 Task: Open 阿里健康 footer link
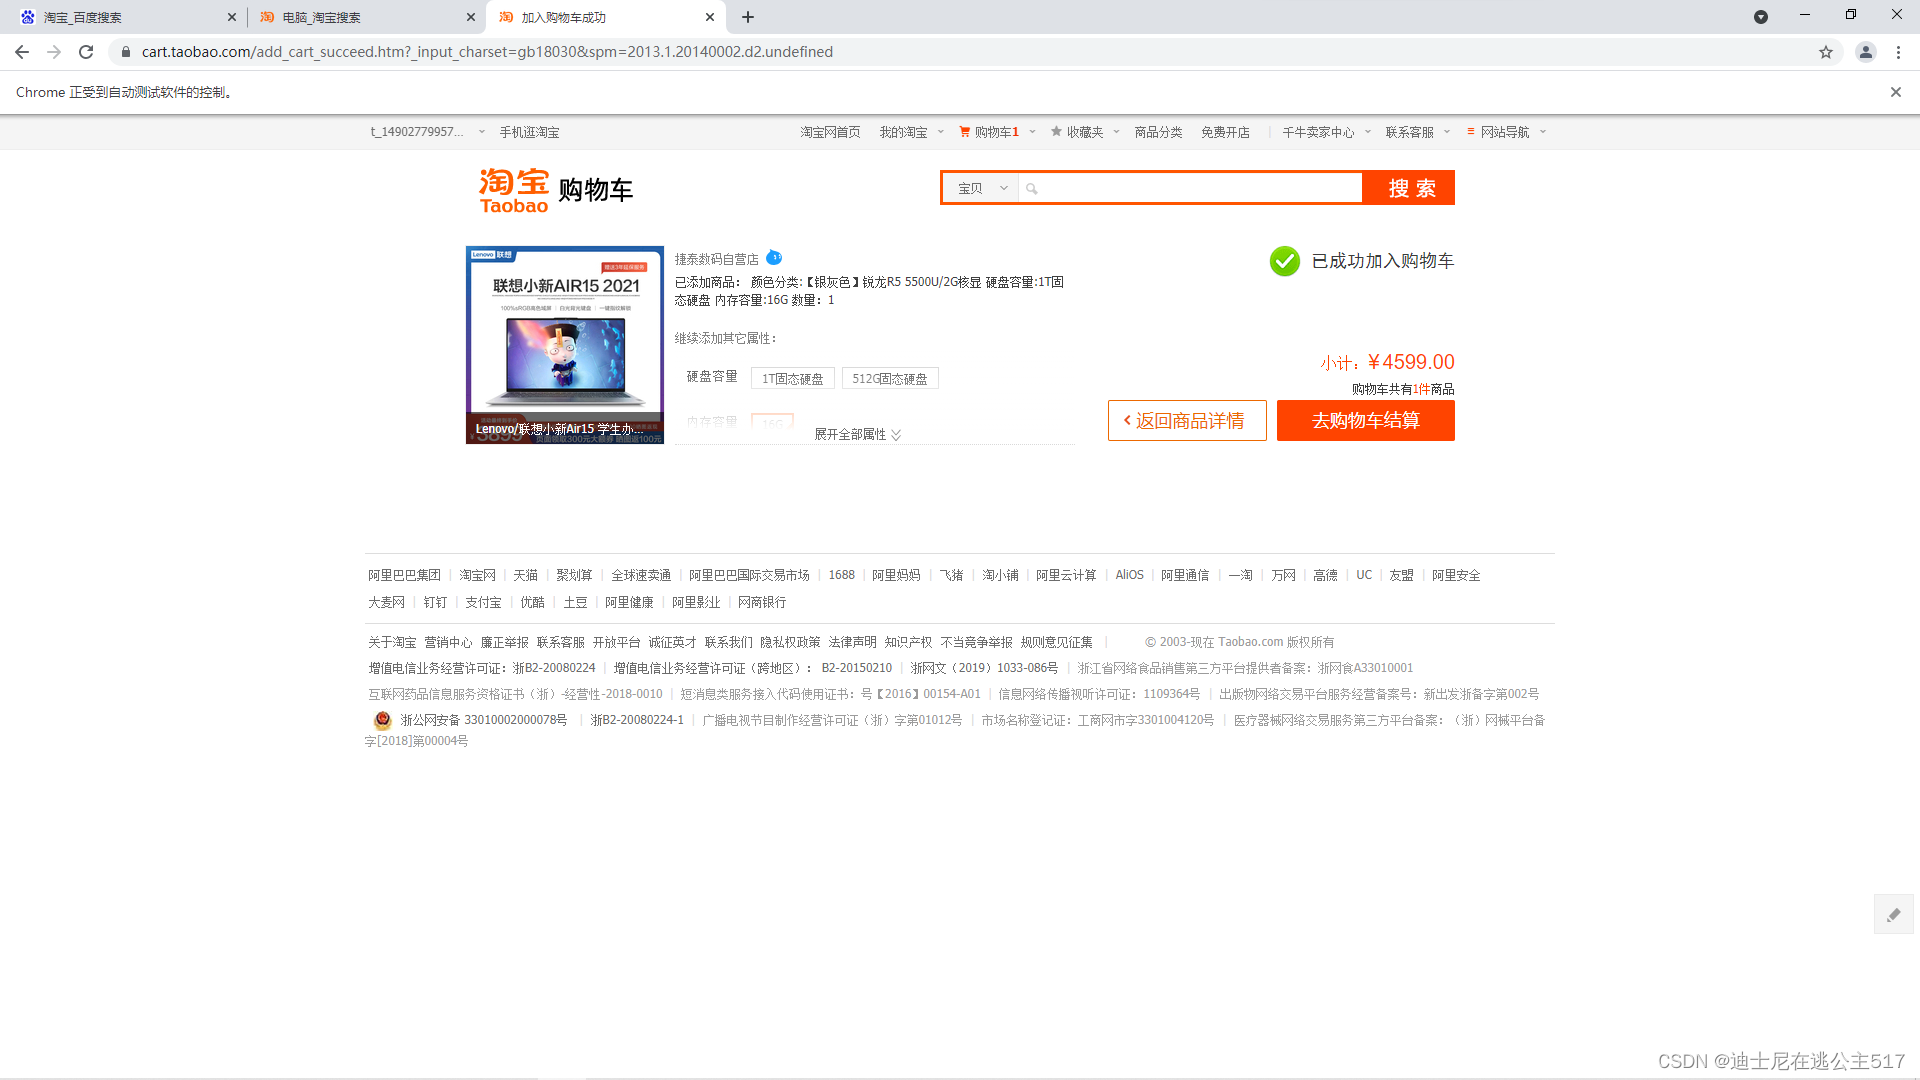click(x=629, y=602)
